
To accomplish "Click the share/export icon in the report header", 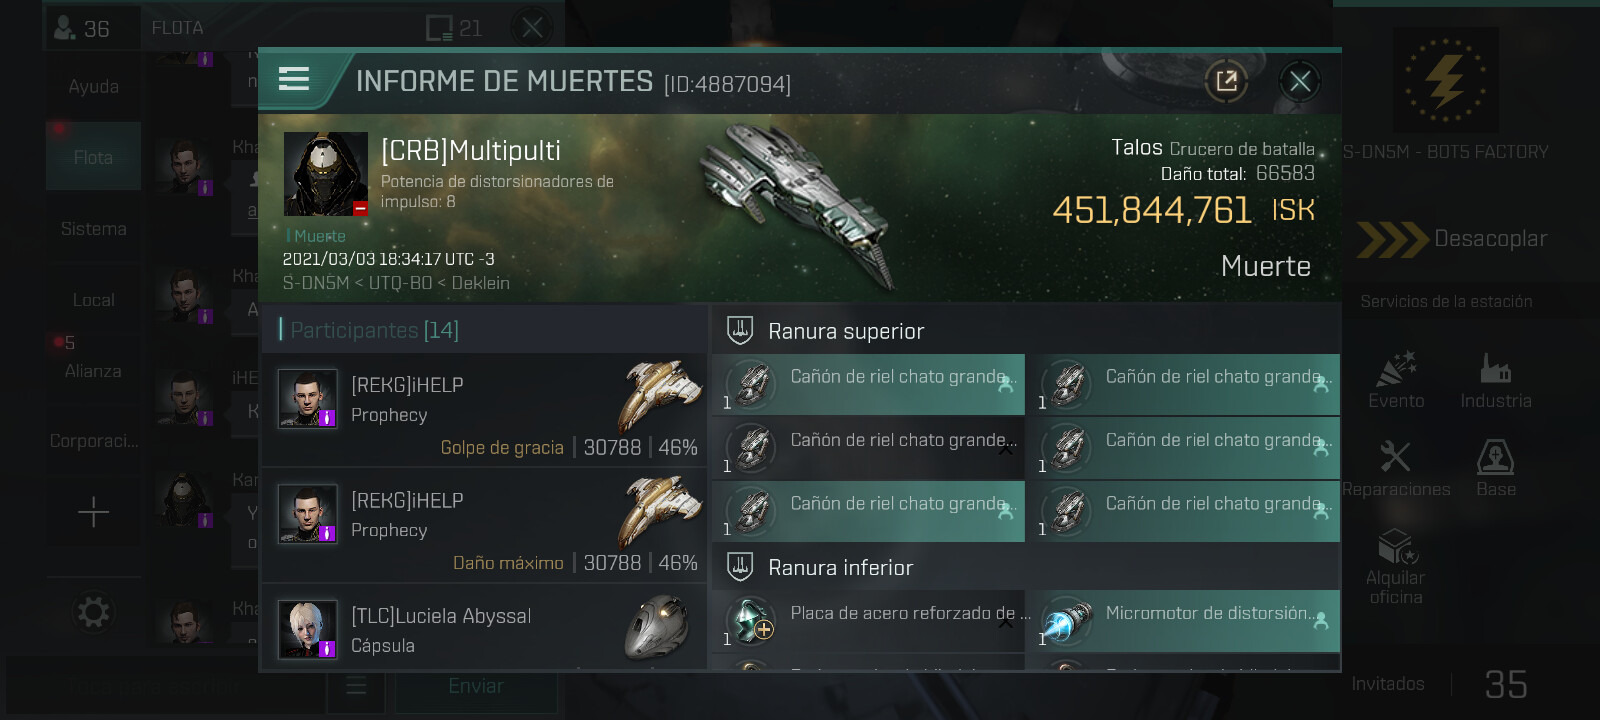I will [1226, 81].
